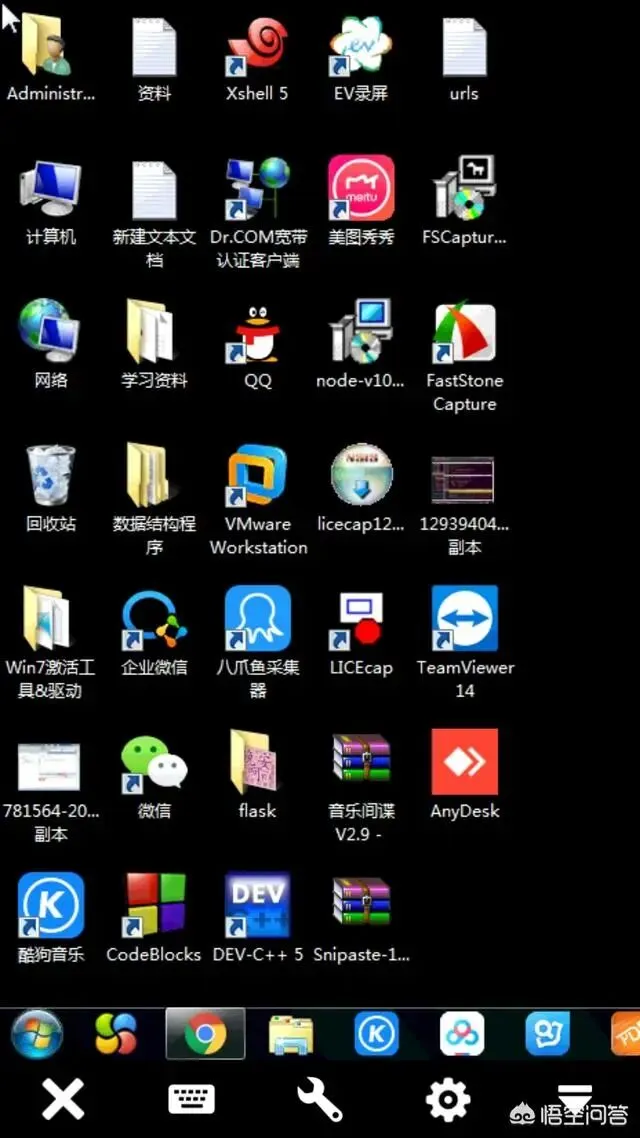640x1138 pixels.
Task: Launch FastStone Capture shortcut
Action: click(x=464, y=334)
